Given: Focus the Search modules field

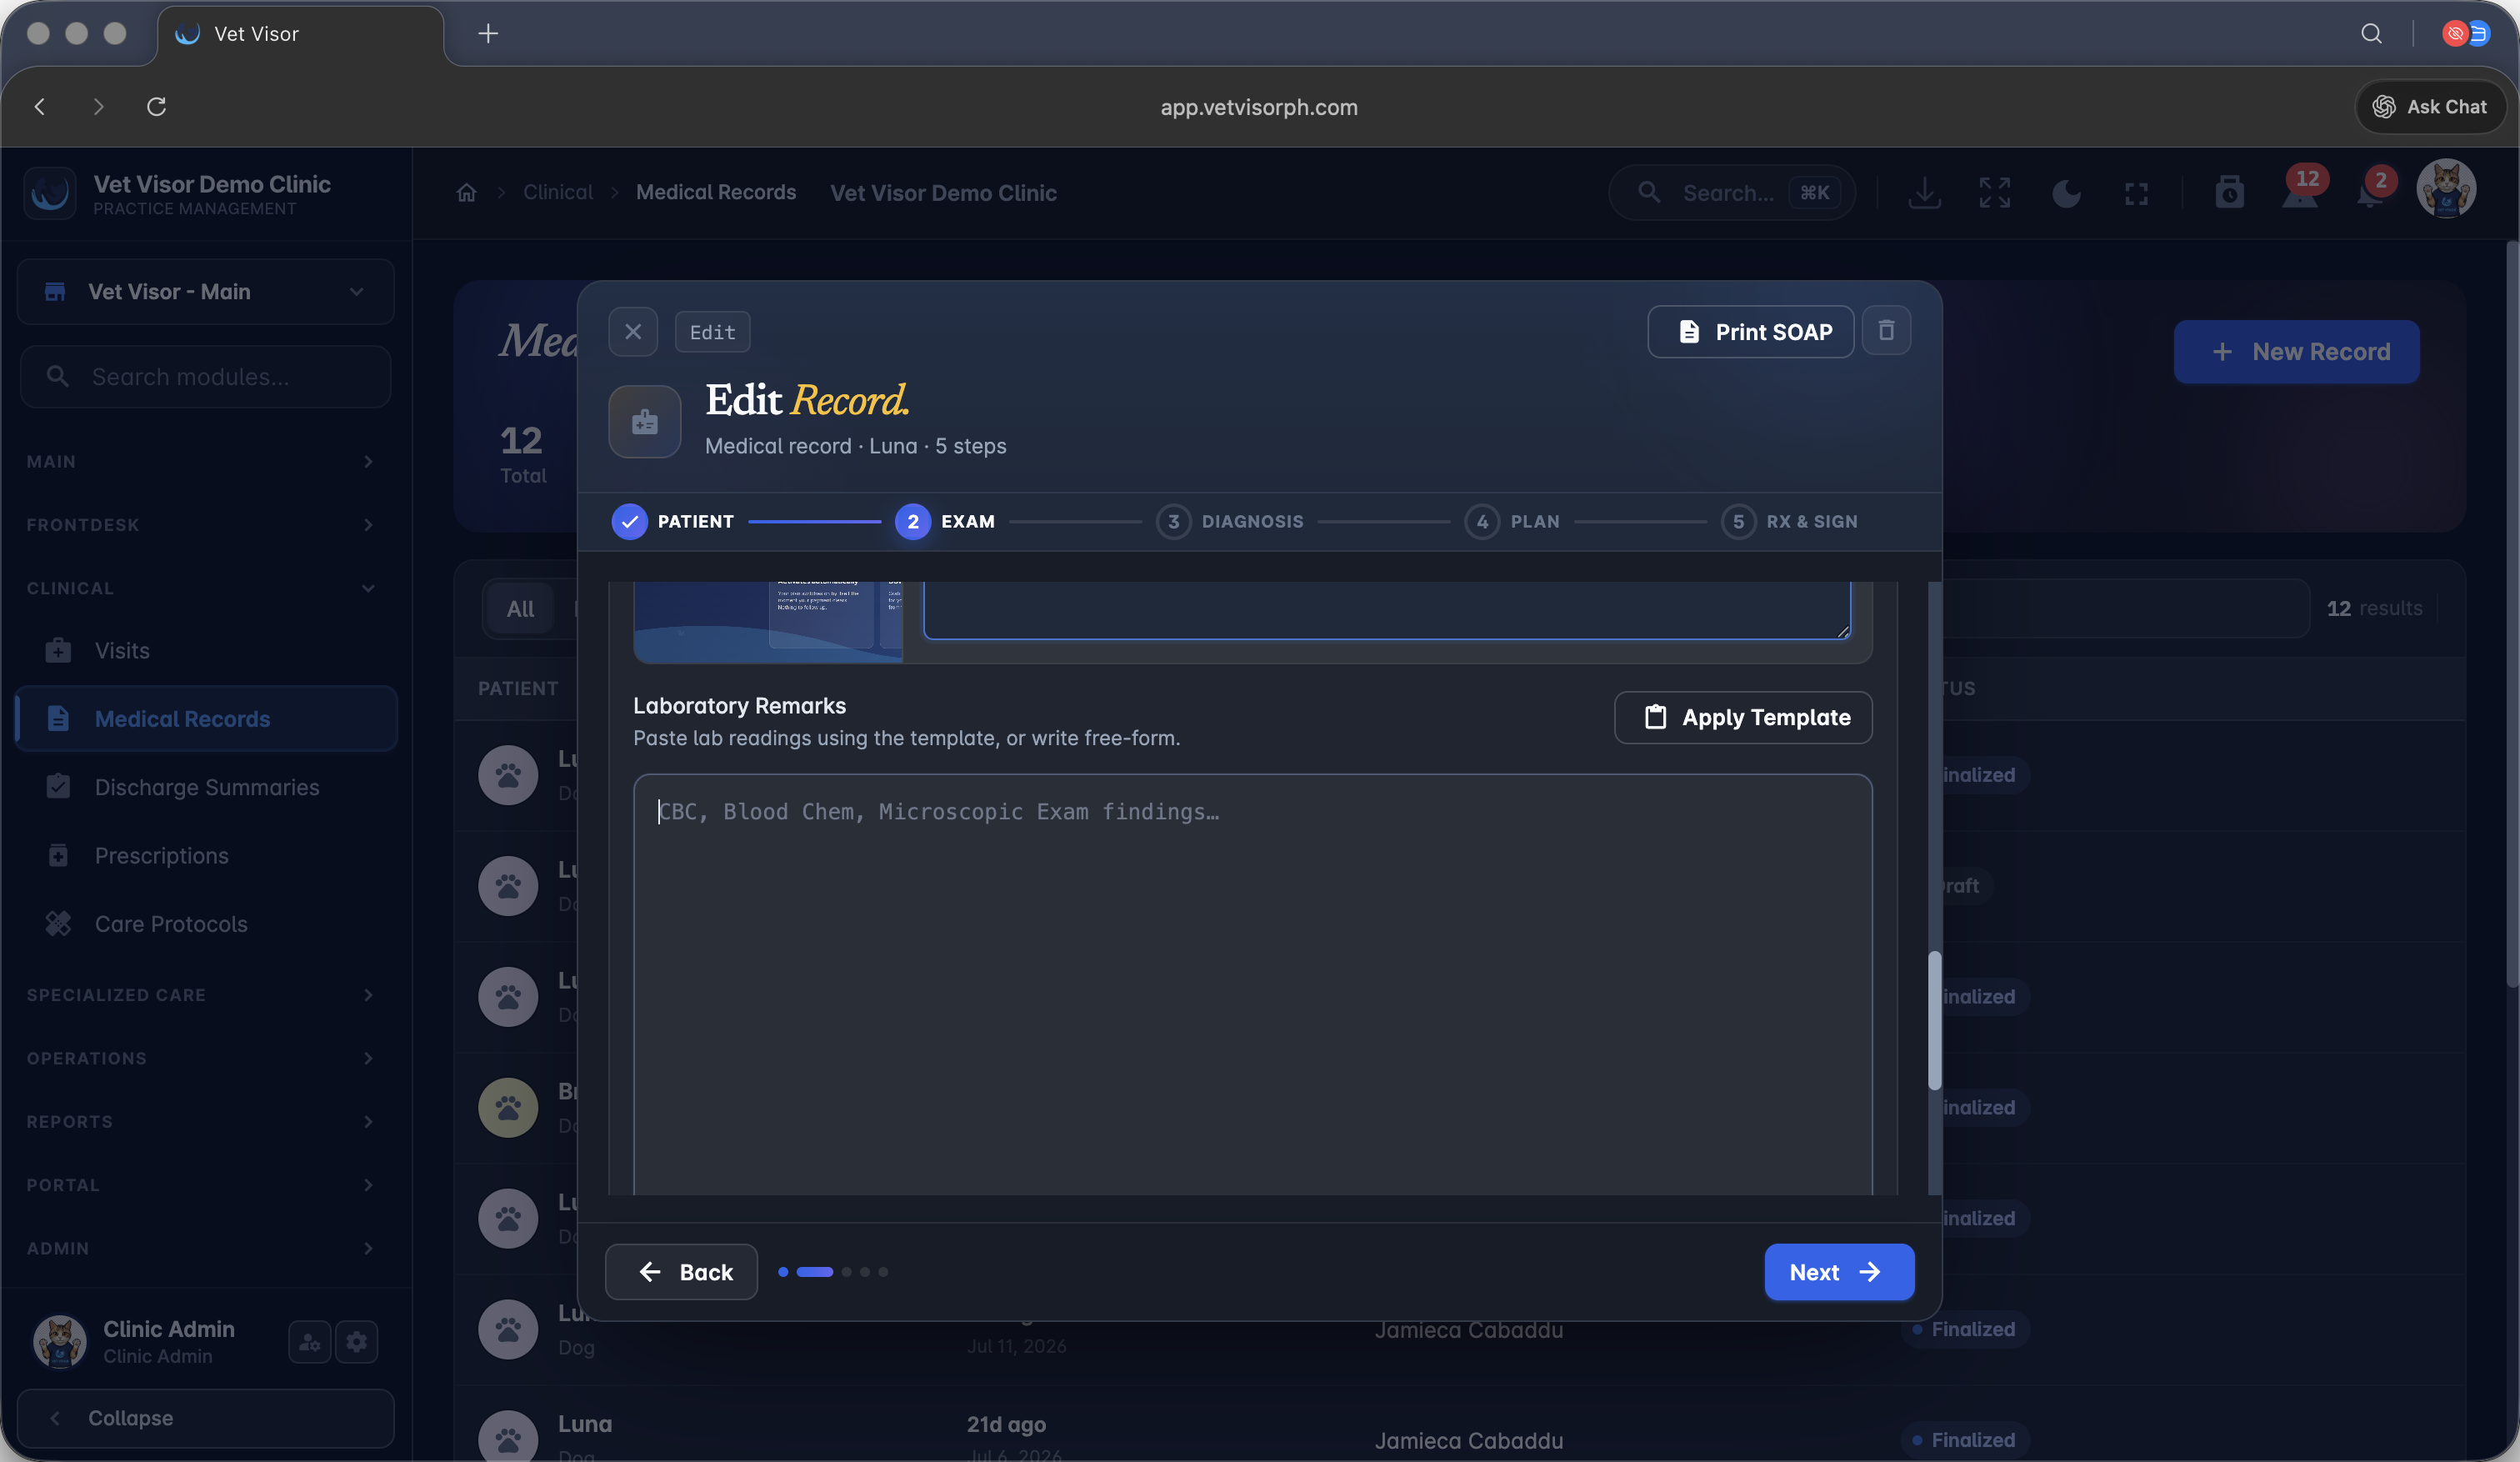Looking at the screenshot, I should coord(206,377).
